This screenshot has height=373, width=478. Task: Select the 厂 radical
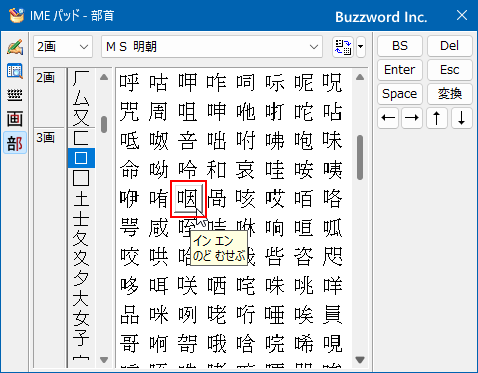(x=81, y=79)
